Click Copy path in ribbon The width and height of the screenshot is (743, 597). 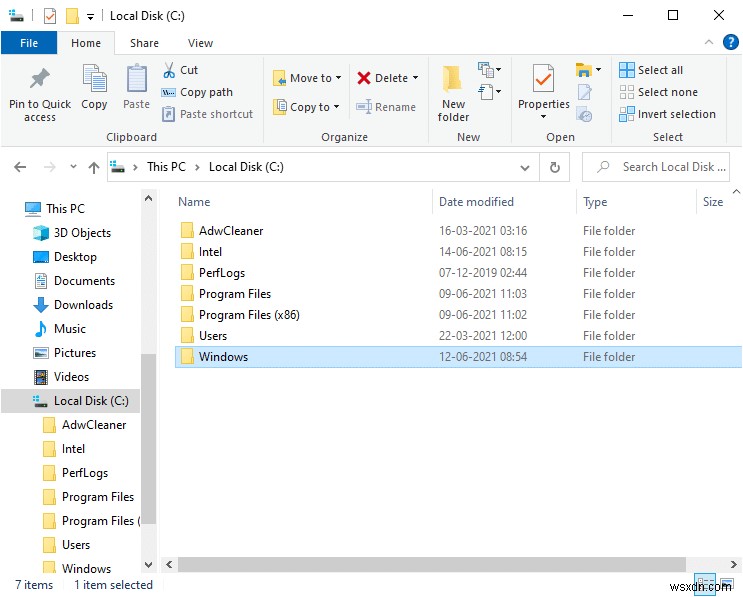[197, 92]
